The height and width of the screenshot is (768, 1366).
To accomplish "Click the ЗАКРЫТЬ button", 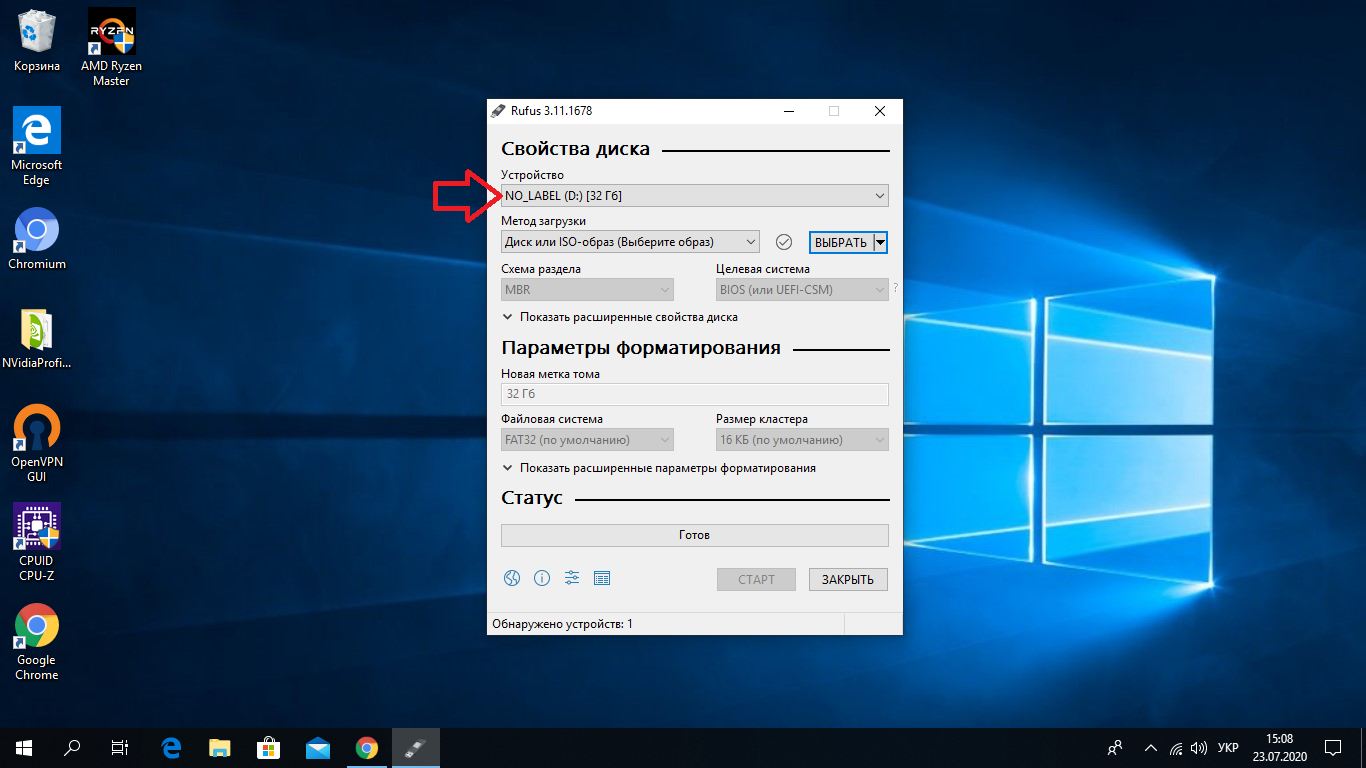I will [848, 579].
